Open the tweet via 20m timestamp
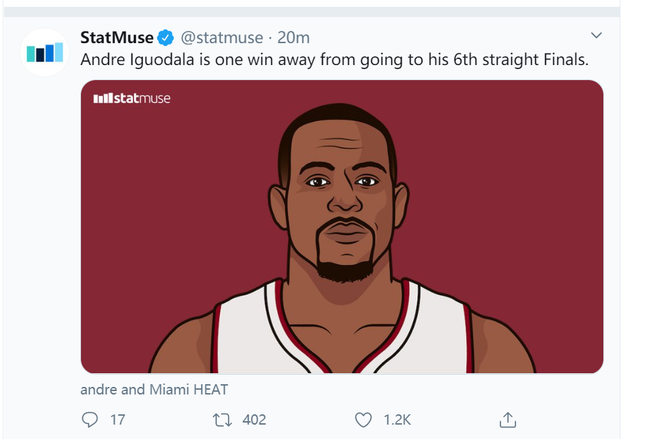650x439 pixels. 293,38
